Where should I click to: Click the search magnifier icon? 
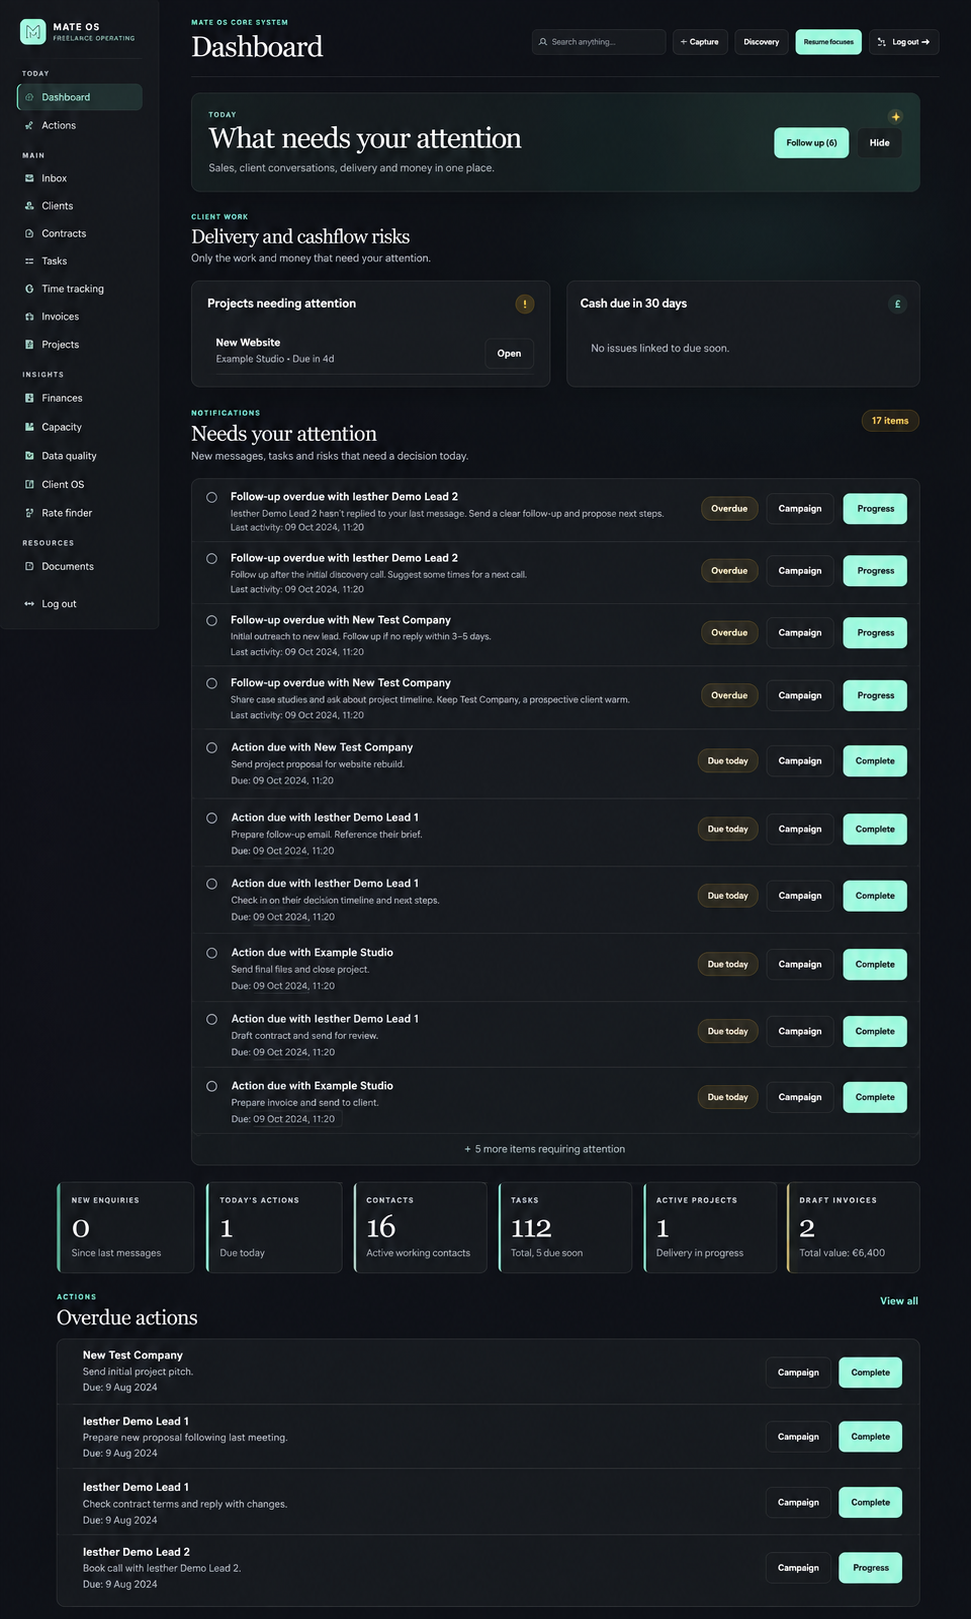543,42
